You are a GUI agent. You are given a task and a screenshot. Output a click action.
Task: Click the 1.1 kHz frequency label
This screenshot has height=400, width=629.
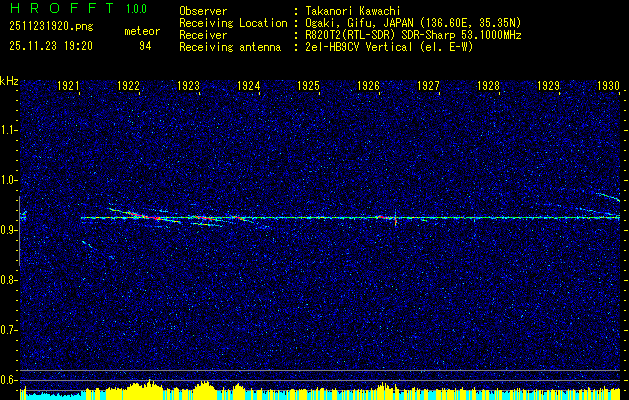click(x=8, y=130)
